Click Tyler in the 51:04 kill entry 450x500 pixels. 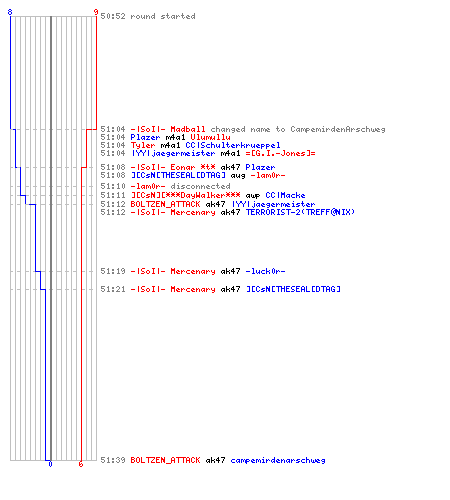pyautogui.click(x=143, y=145)
